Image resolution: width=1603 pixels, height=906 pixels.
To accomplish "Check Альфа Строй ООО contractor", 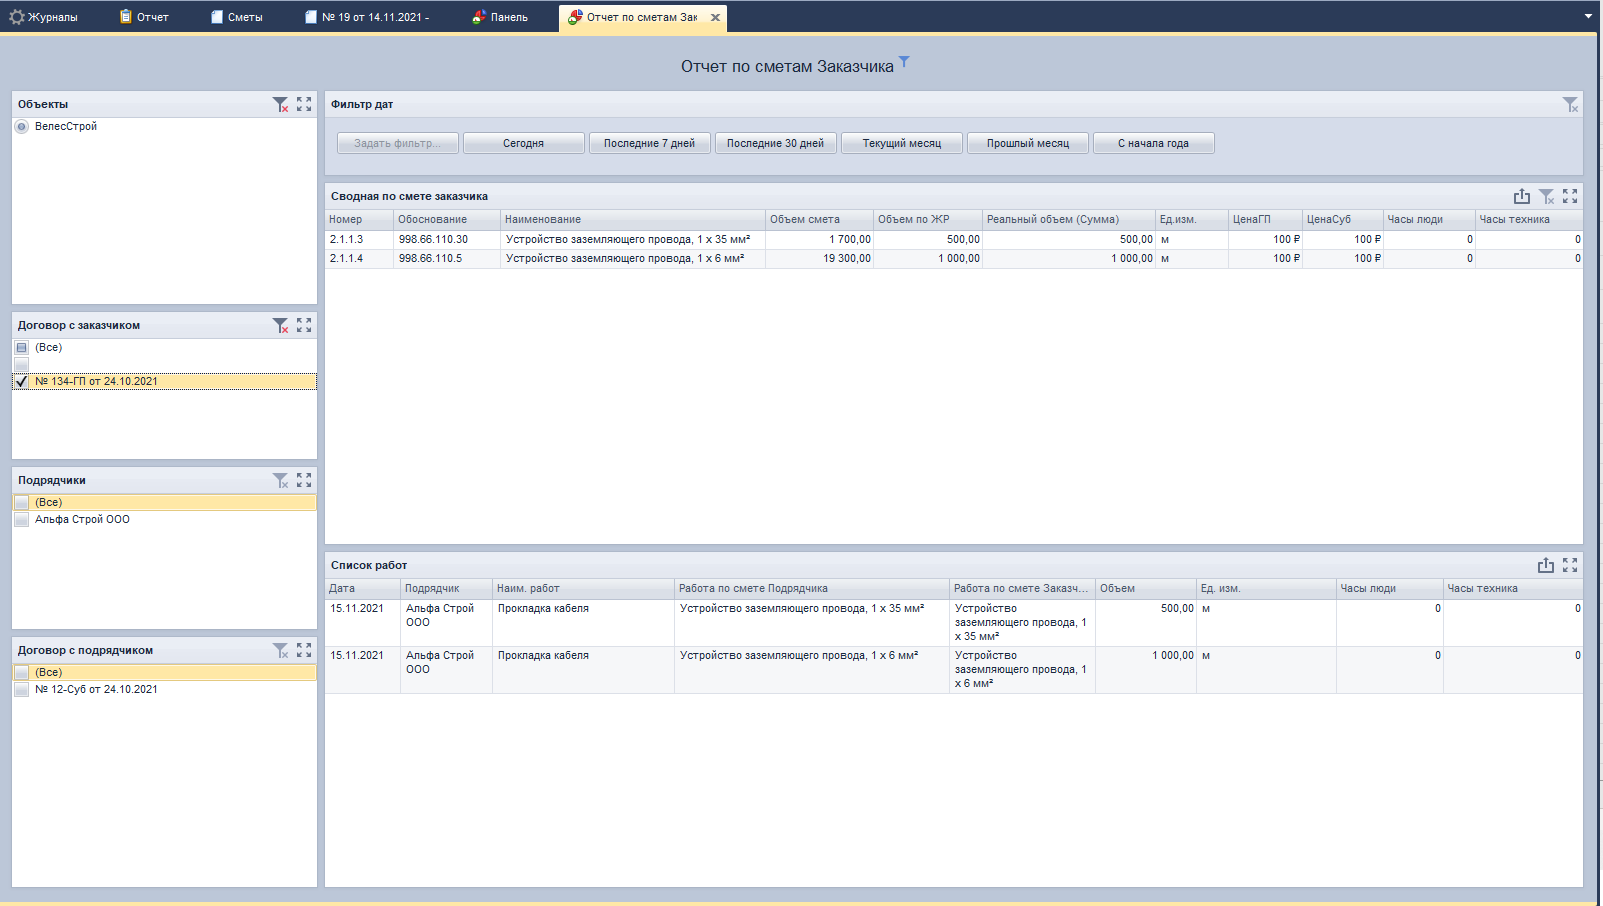I will (x=22, y=520).
